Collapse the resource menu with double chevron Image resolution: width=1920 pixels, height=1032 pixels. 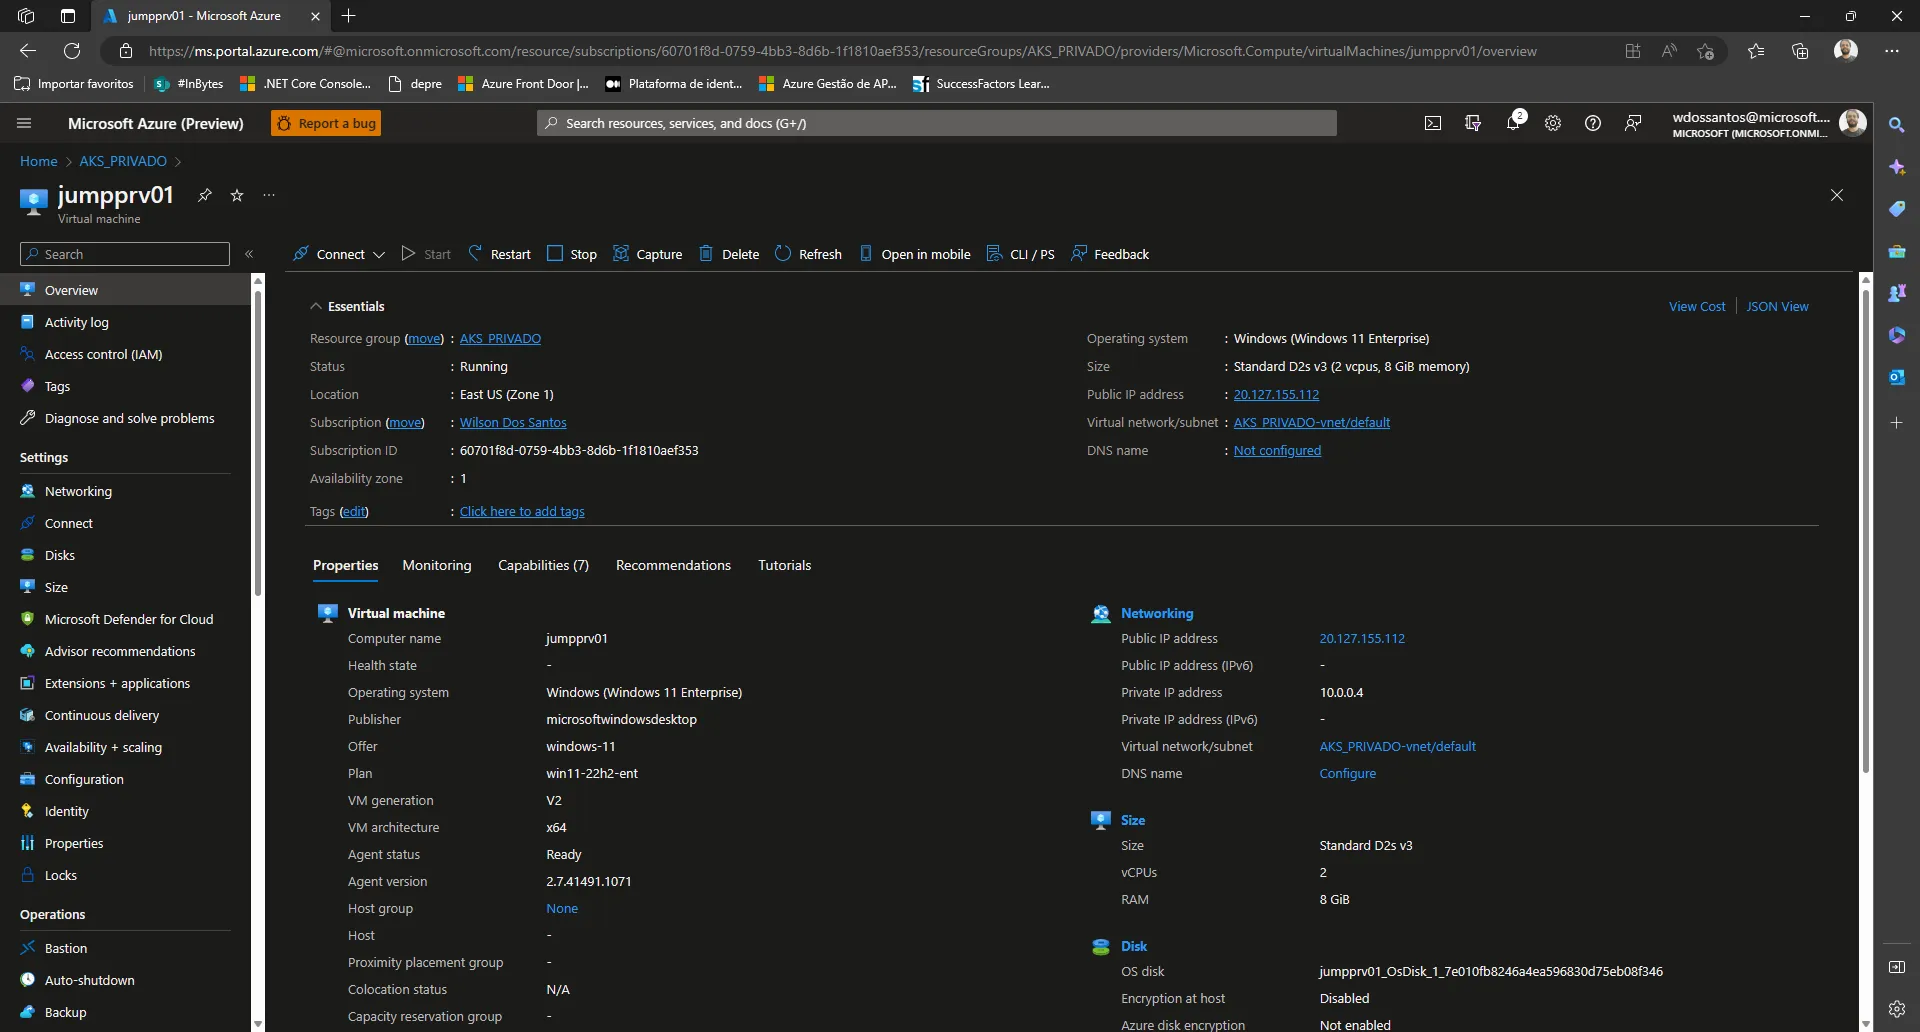pyautogui.click(x=249, y=254)
